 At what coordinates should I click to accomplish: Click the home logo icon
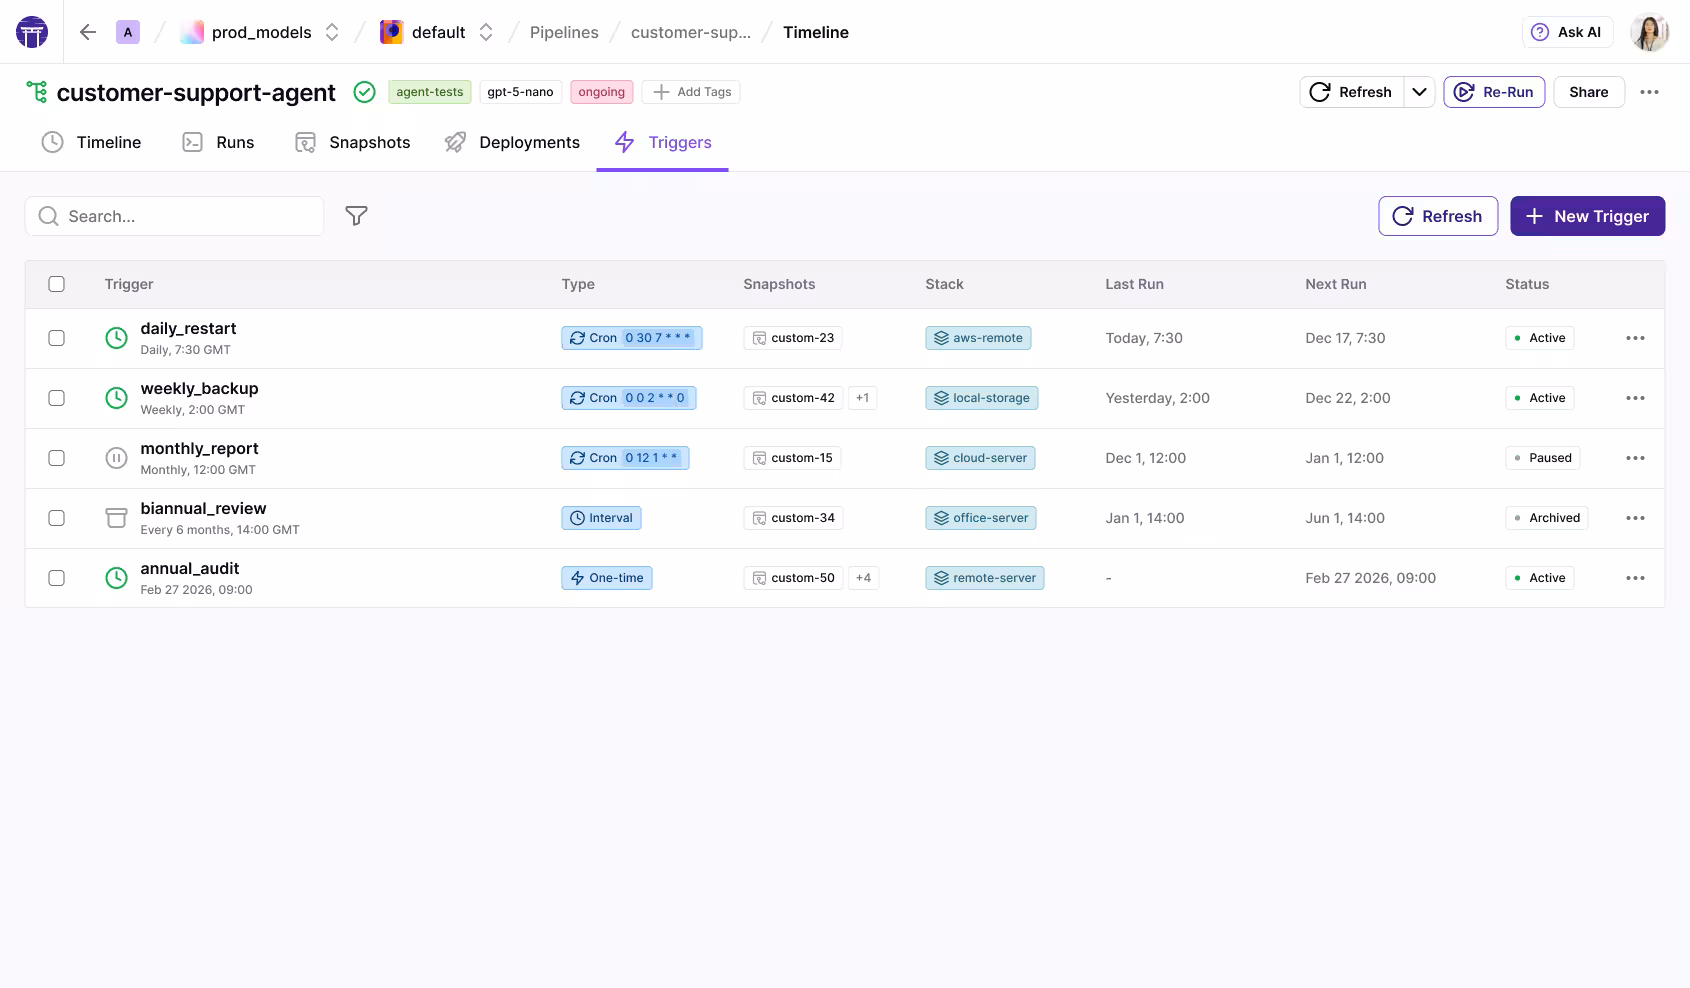click(32, 32)
